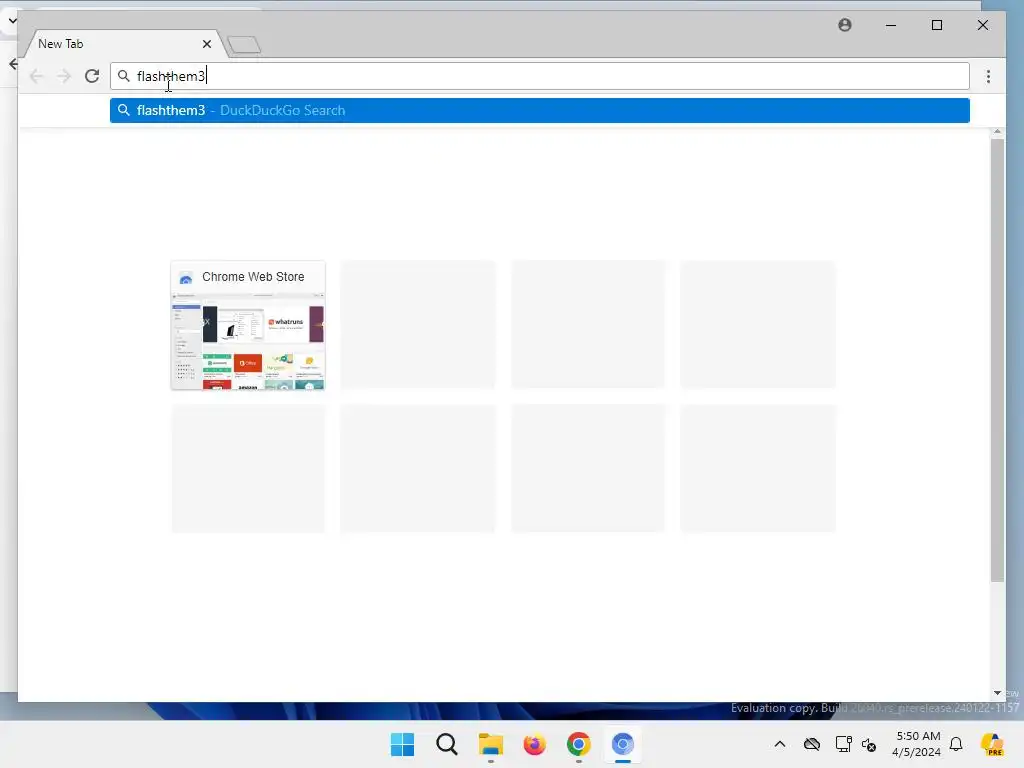The image size is (1024, 768).
Task: Click the Chrome Web Store tile title
Action: [x=253, y=277]
